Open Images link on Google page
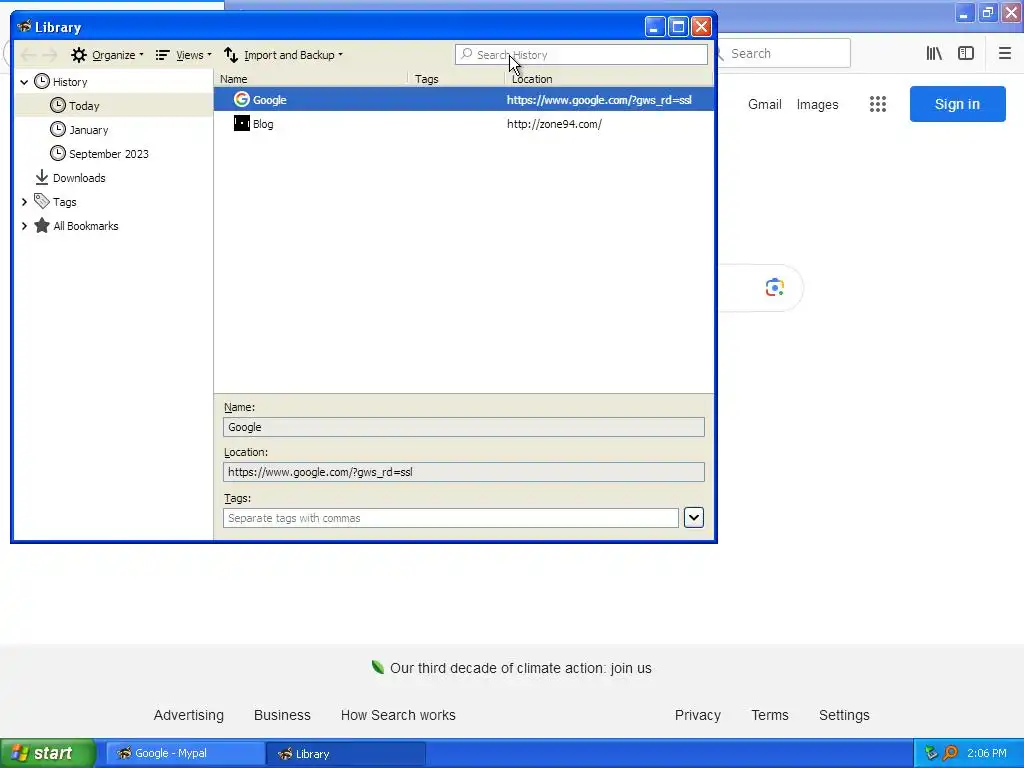The height and width of the screenshot is (768, 1024). 818,104
